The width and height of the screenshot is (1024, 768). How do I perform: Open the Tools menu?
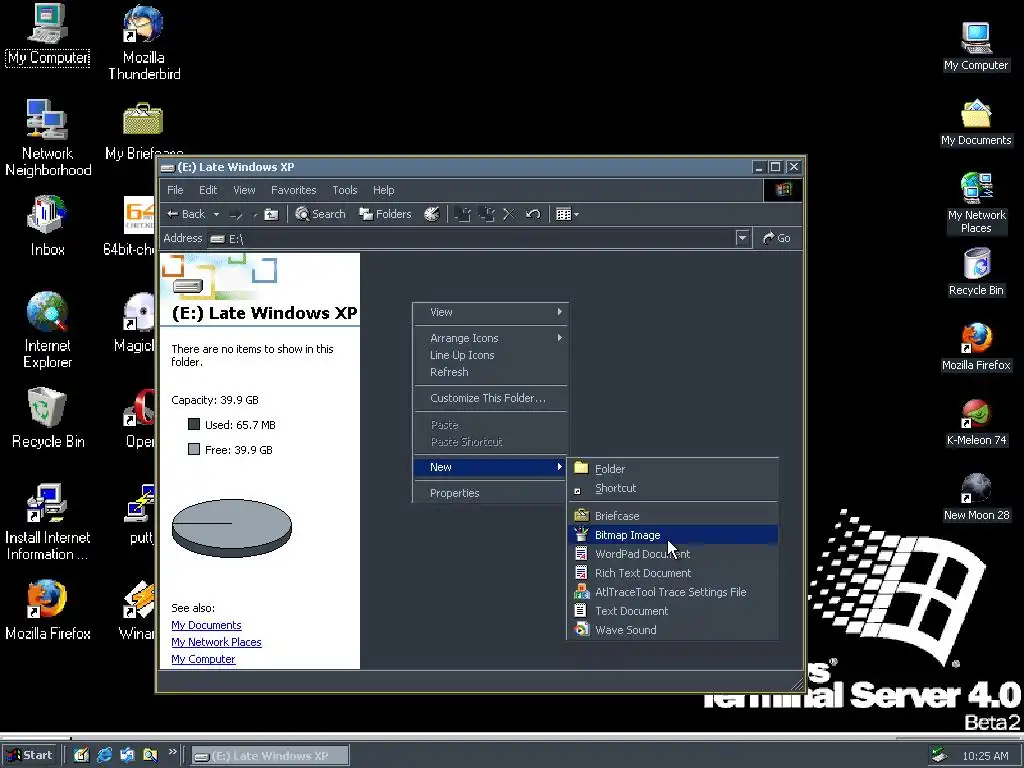point(344,190)
